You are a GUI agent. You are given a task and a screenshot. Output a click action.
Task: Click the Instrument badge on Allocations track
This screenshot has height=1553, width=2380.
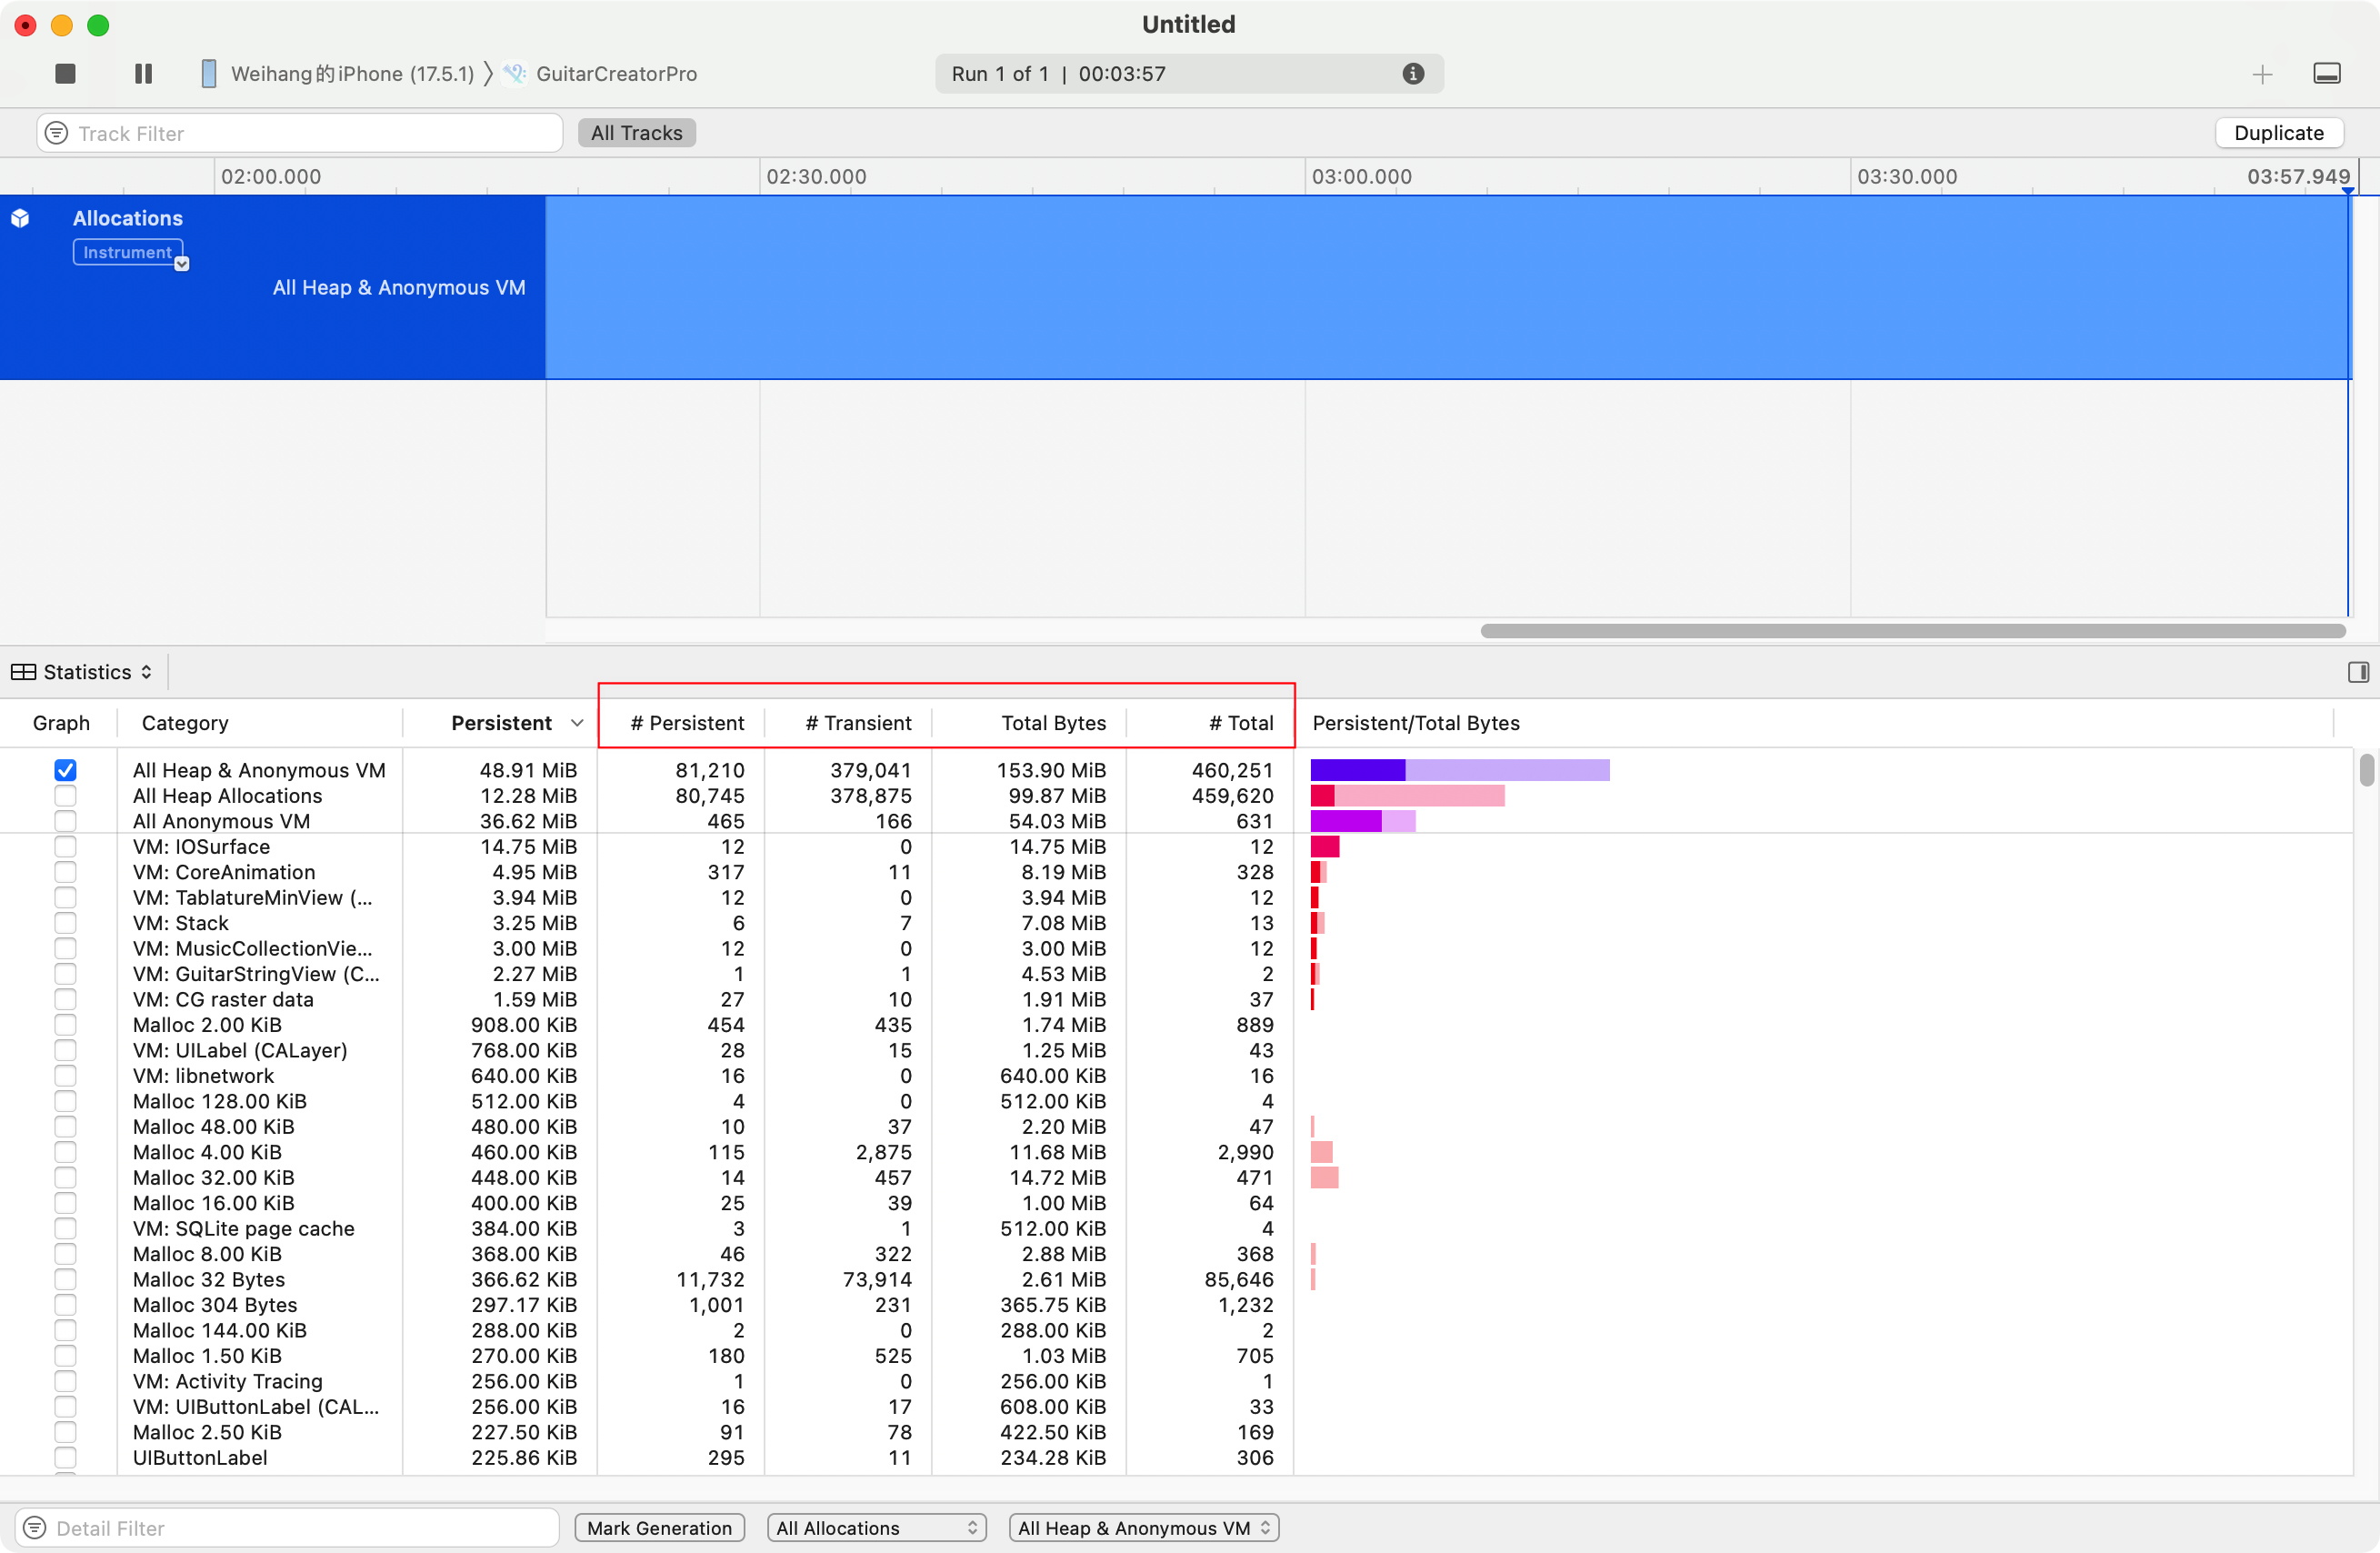[x=127, y=252]
